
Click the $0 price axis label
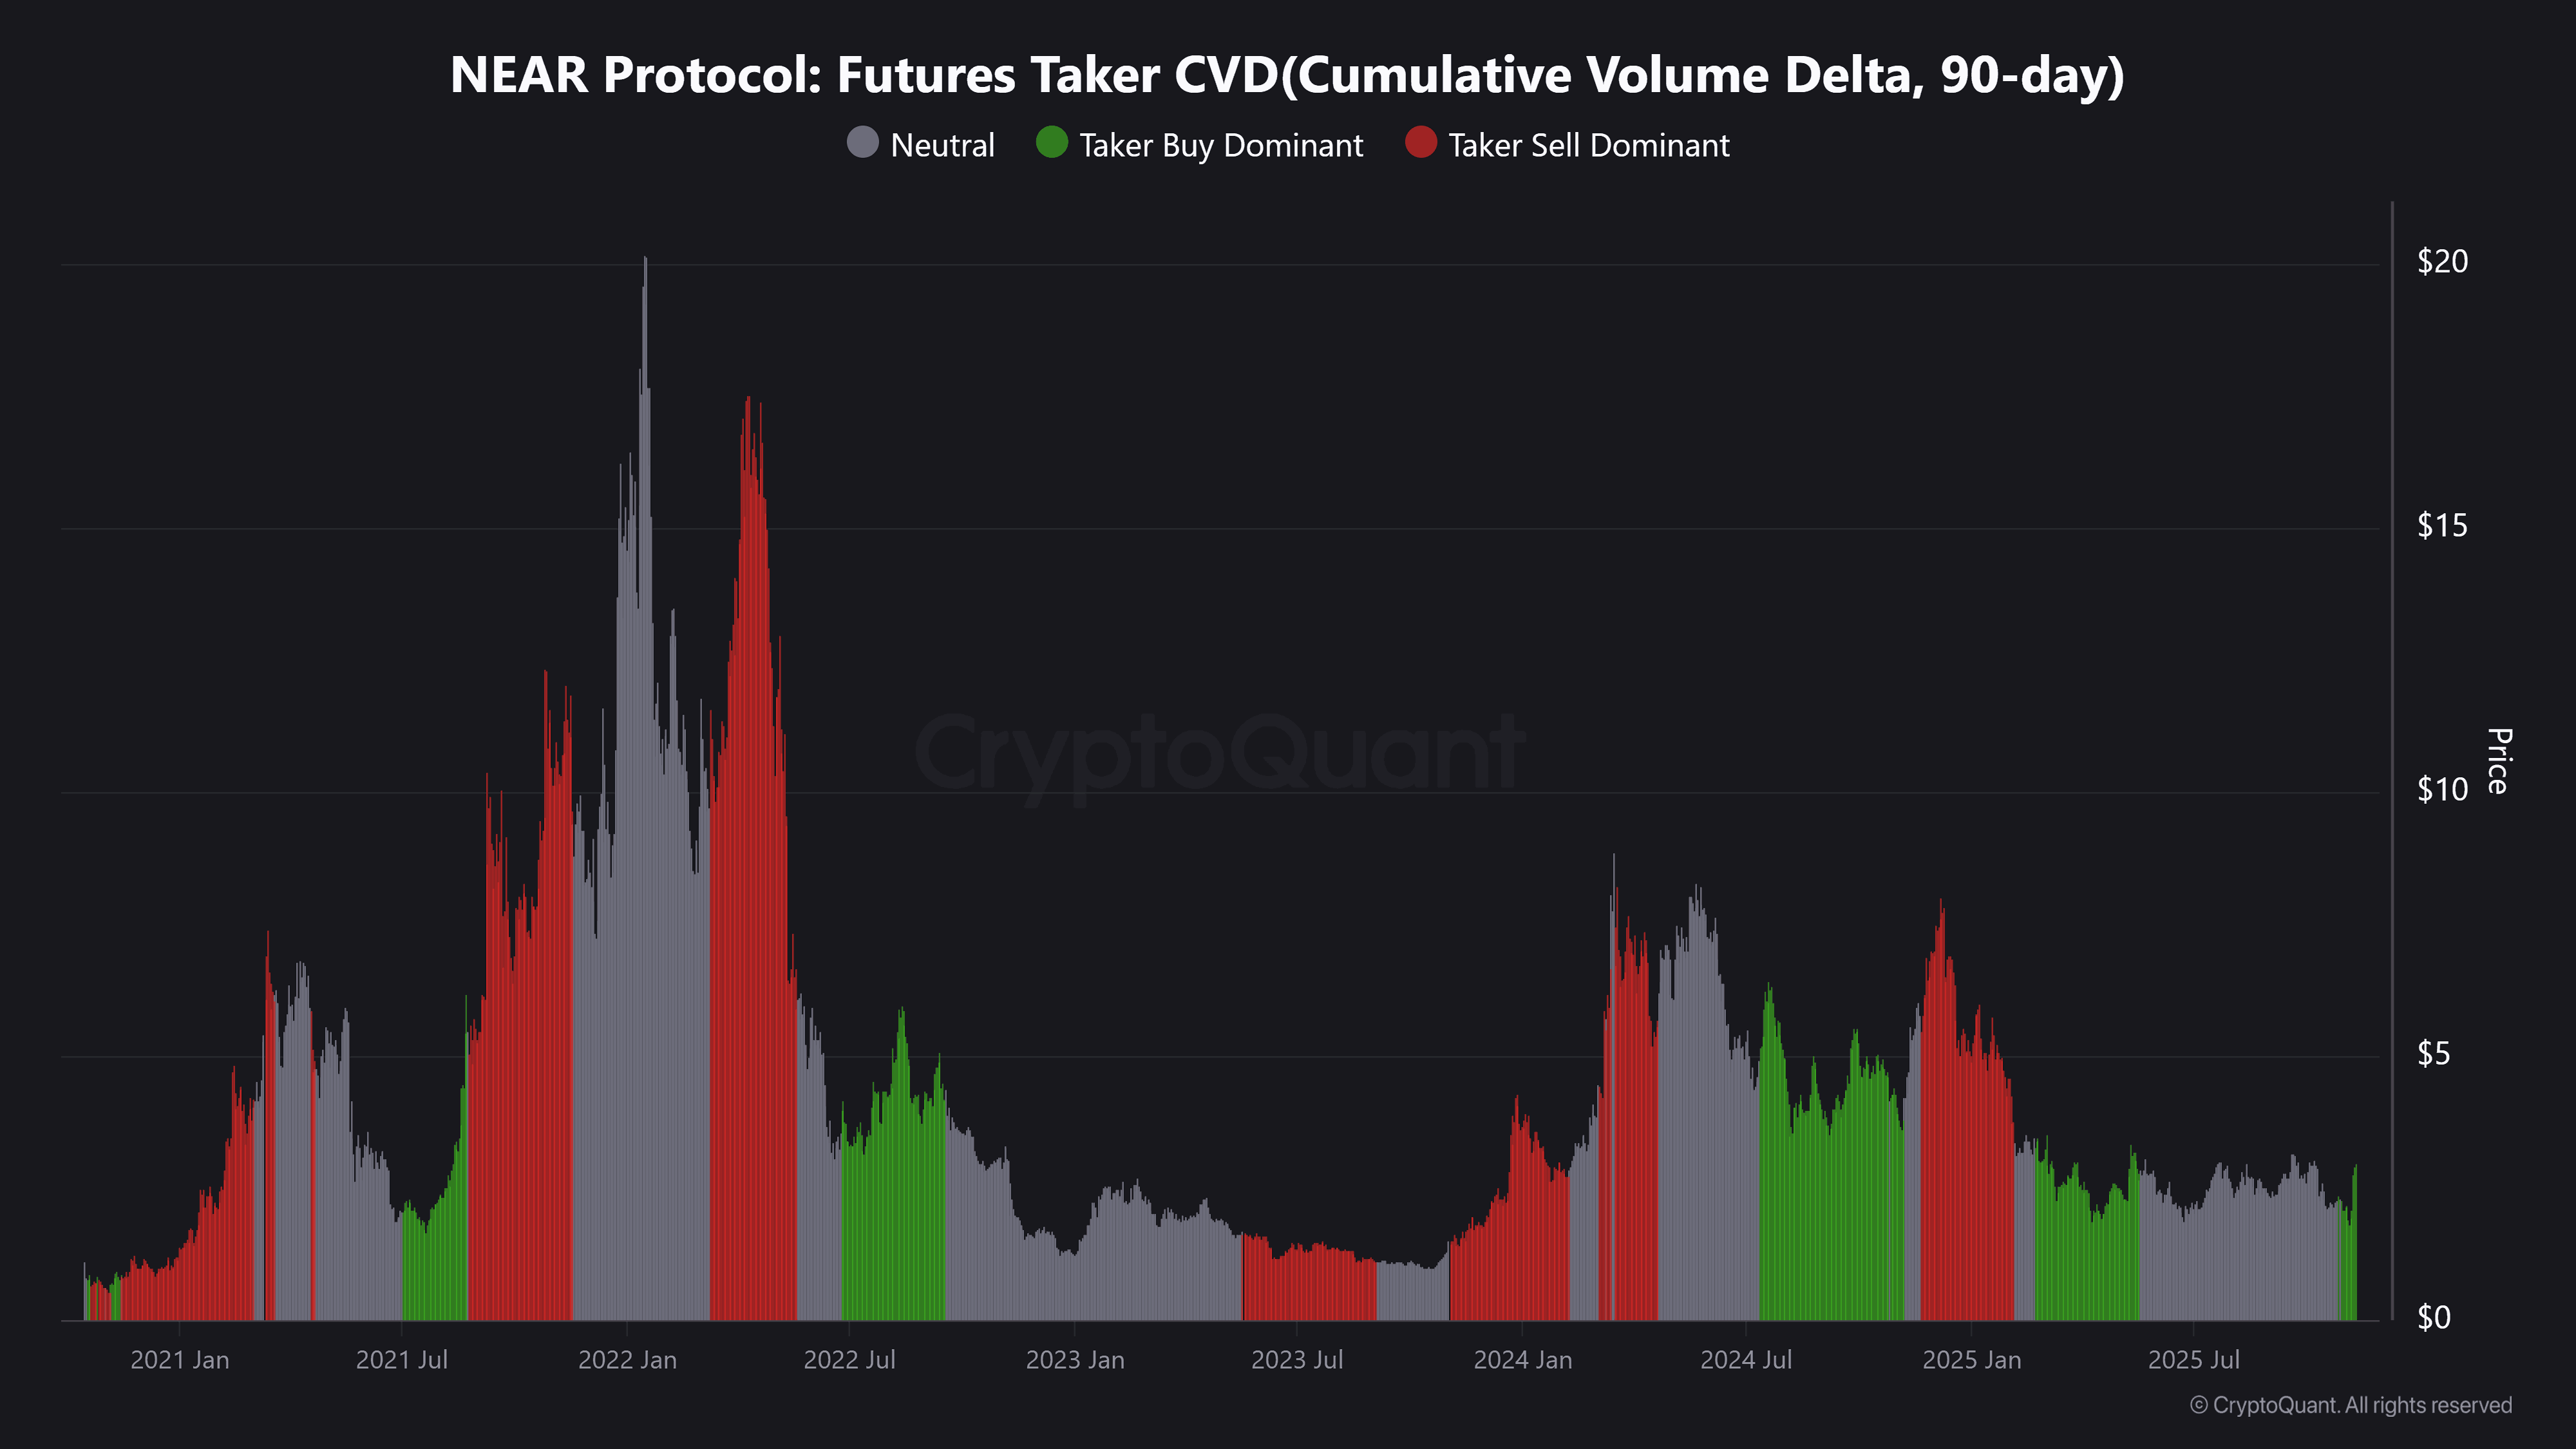click(x=2433, y=1318)
